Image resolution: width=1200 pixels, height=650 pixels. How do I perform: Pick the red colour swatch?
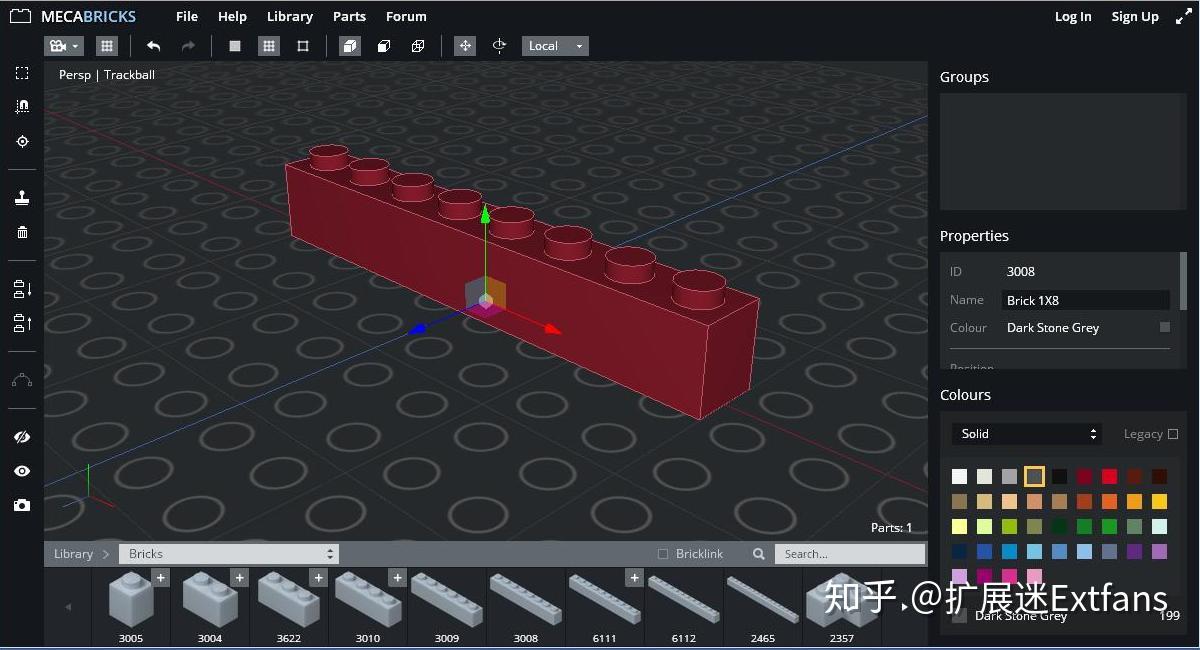(x=1109, y=476)
